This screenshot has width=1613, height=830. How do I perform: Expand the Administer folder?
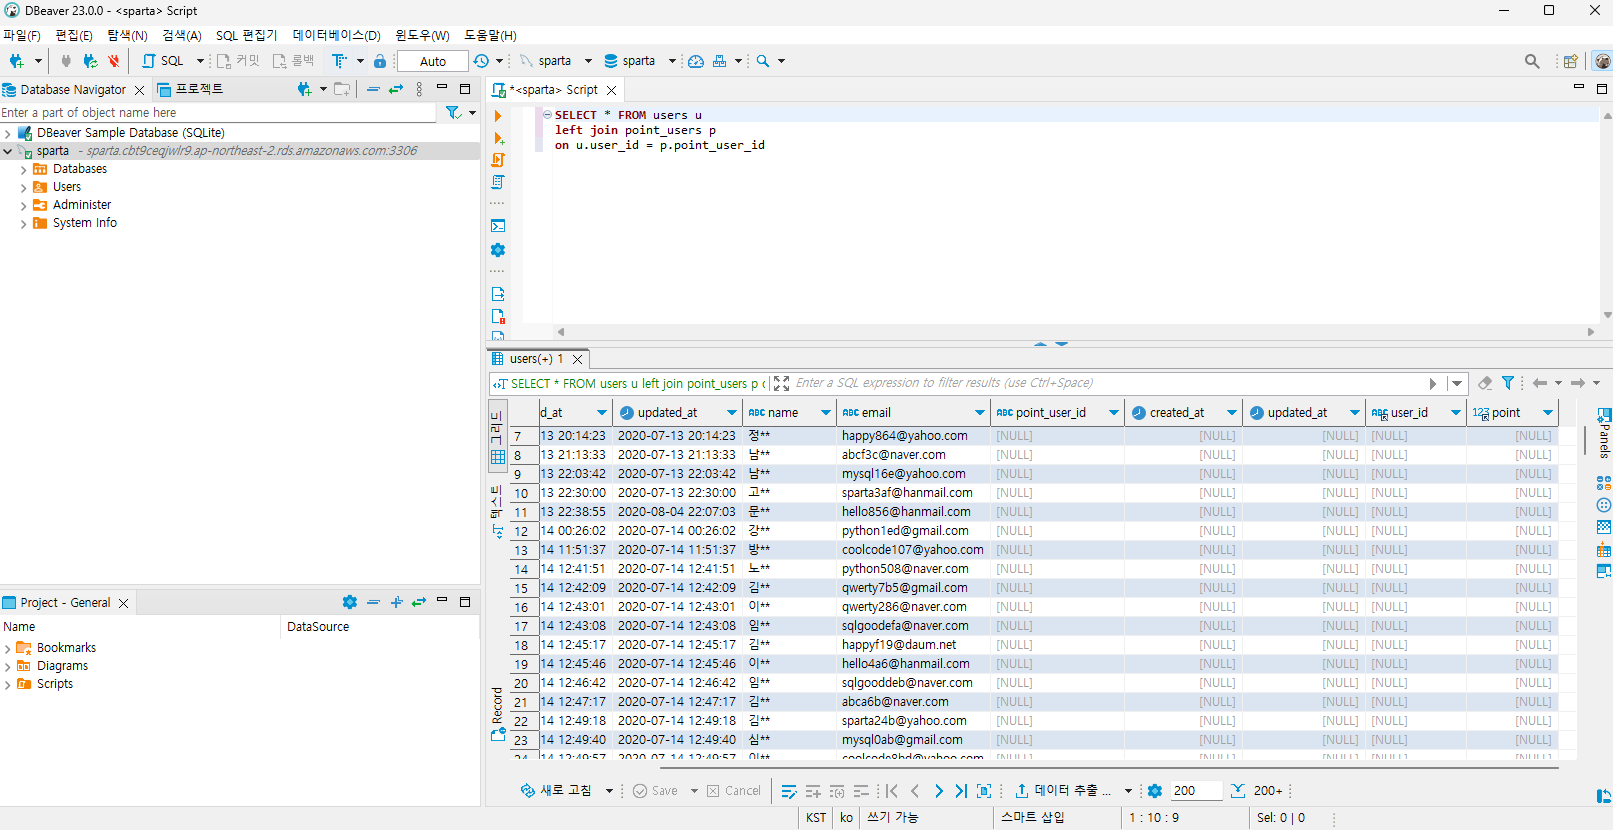pyautogui.click(x=24, y=206)
